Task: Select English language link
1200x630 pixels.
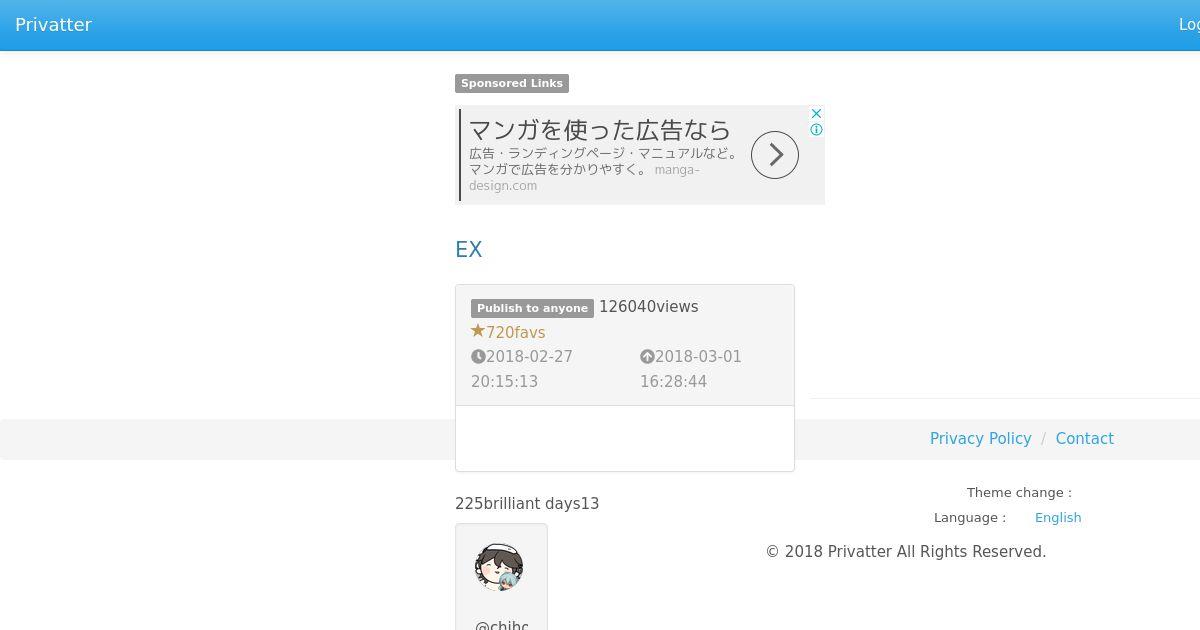Action: pos(1058,518)
